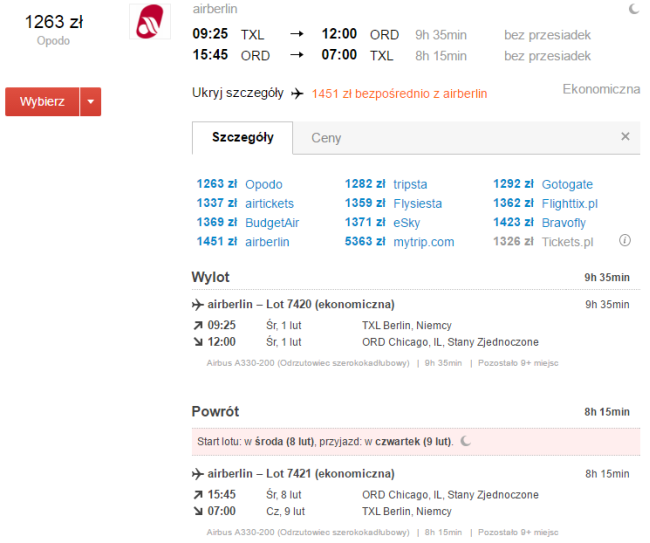Viewport: 650px width, 543px height.
Task: Click the Ekonomiczna class label
Action: (601, 89)
